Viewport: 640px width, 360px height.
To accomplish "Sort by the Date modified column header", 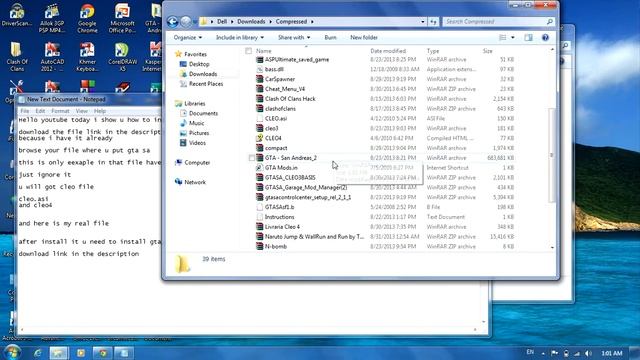I will pos(388,51).
